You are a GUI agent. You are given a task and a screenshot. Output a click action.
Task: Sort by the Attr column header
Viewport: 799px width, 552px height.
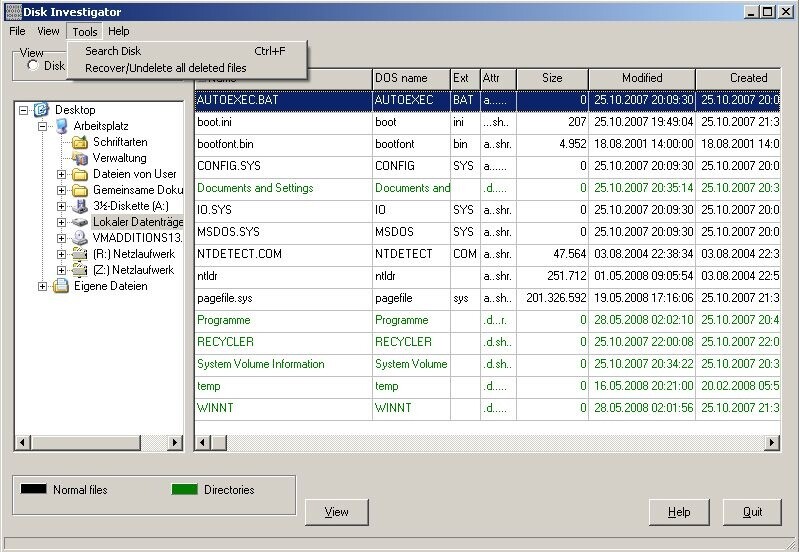(x=498, y=78)
